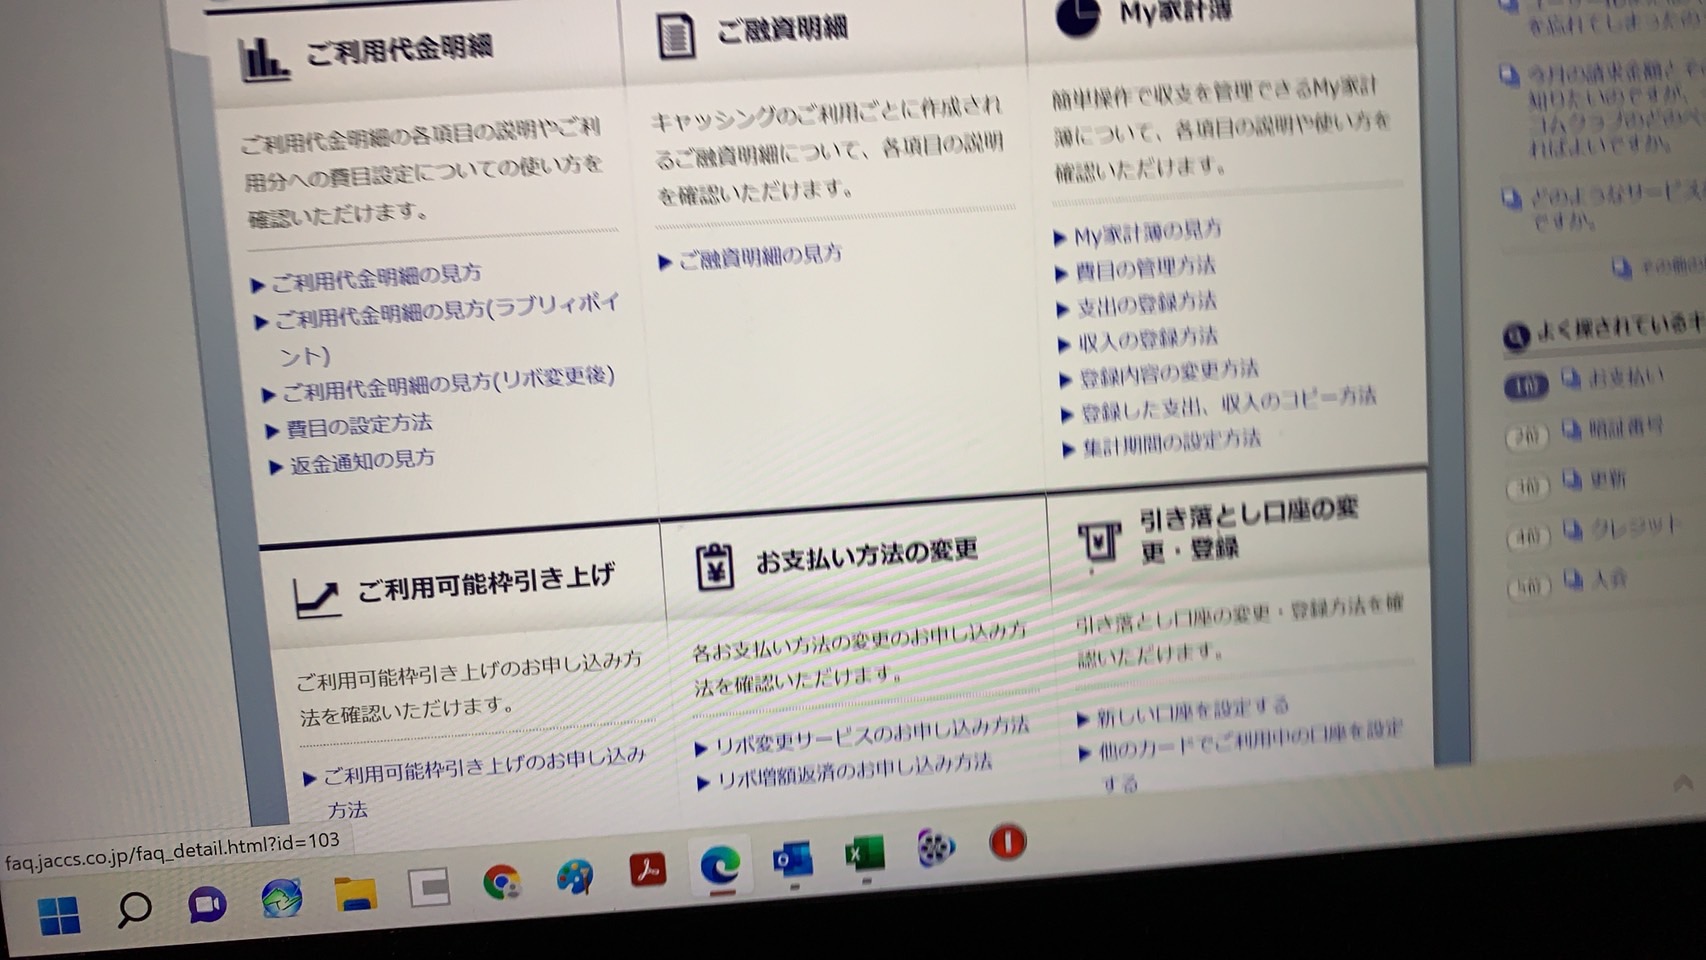Click the pie chart icon beside My家計簿
Screen dimensions: 1706x960
point(1078,17)
